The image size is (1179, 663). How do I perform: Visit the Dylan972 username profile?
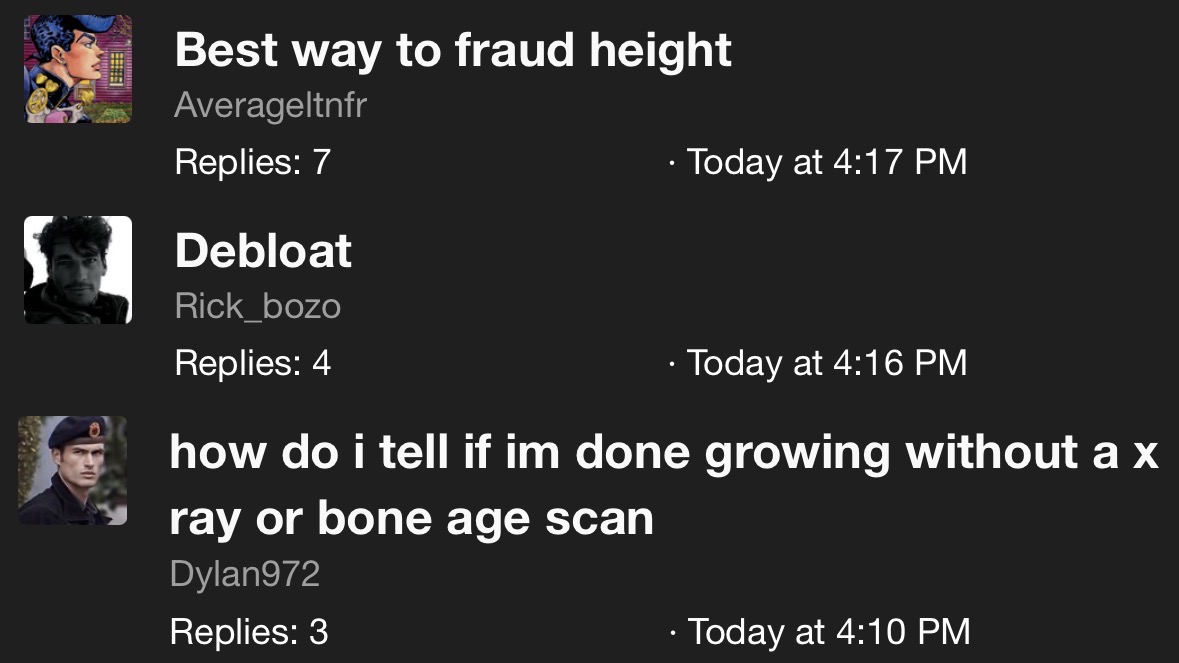tap(245, 574)
